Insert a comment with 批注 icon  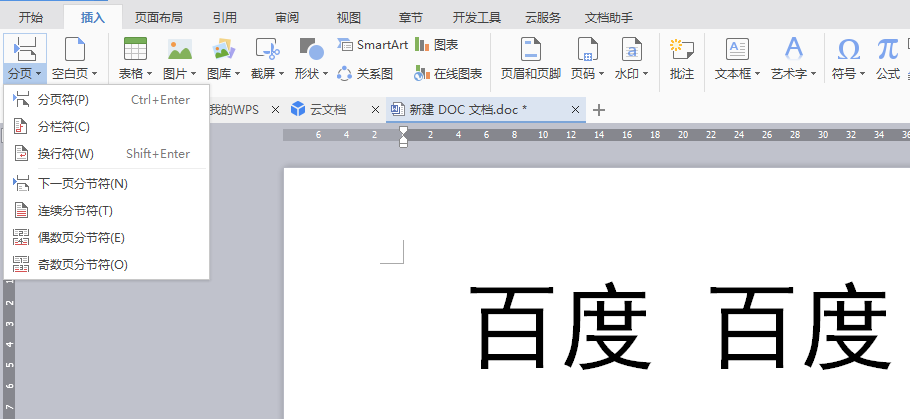tap(682, 49)
